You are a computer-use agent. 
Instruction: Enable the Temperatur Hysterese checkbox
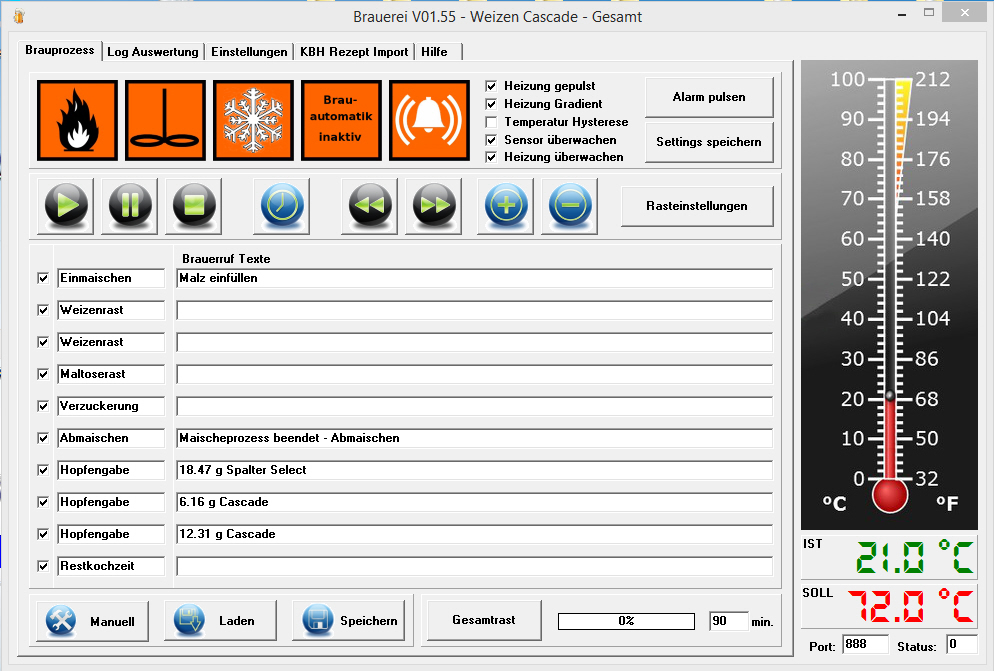pos(491,122)
